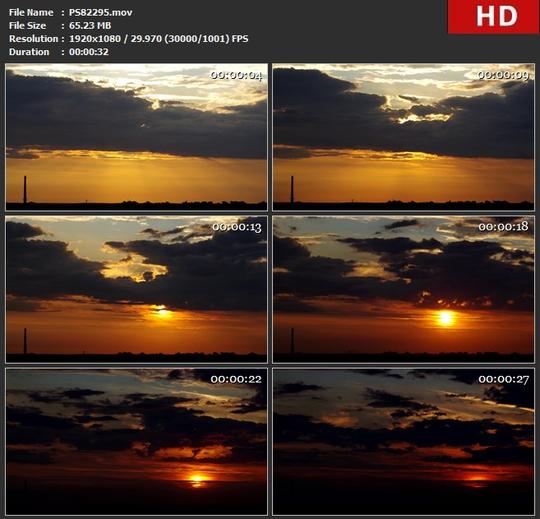Open the thumbnail stamped 00:00:22
The width and height of the screenshot is (540, 519).
136,442
